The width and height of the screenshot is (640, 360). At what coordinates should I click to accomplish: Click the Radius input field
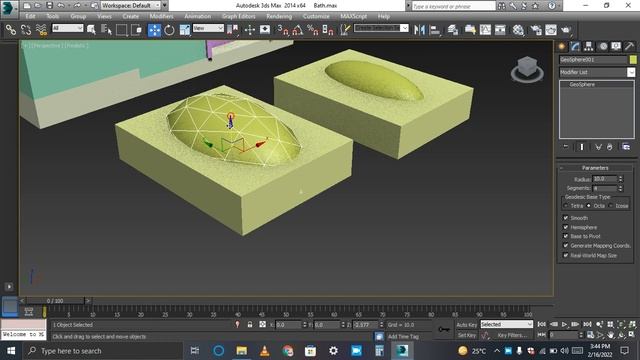605,179
